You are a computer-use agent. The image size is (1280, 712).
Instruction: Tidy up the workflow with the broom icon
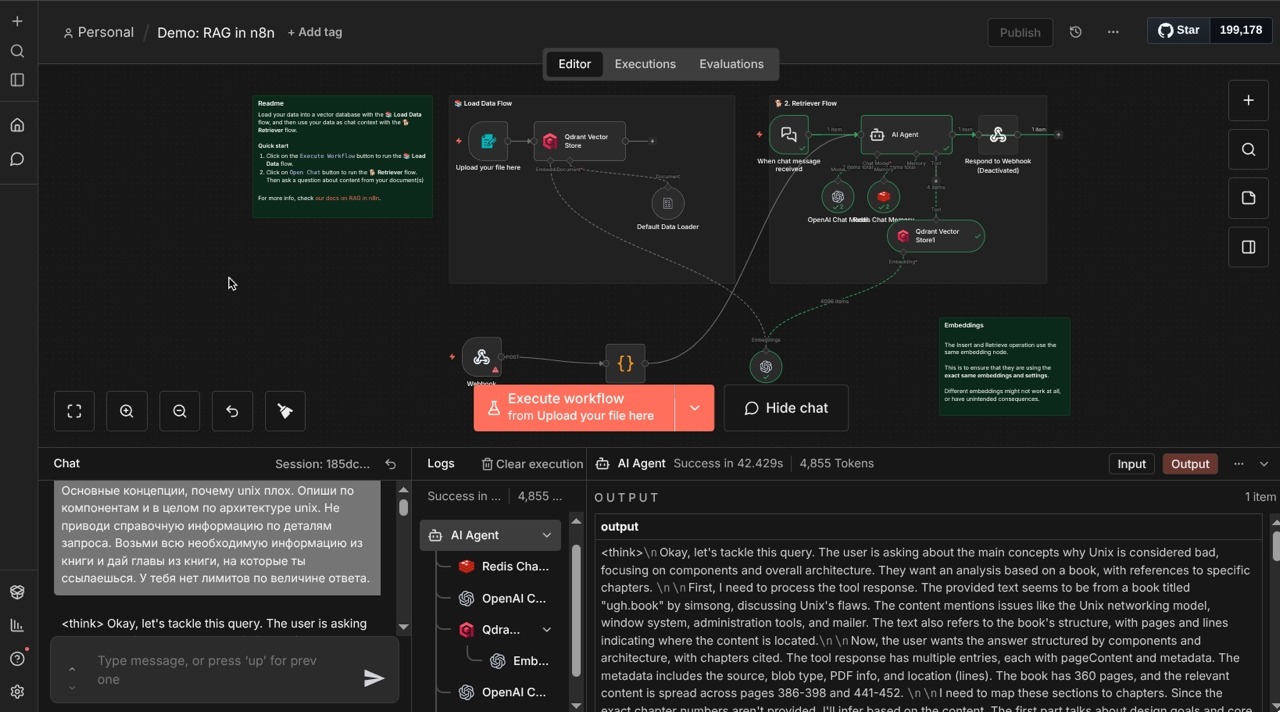(x=285, y=411)
